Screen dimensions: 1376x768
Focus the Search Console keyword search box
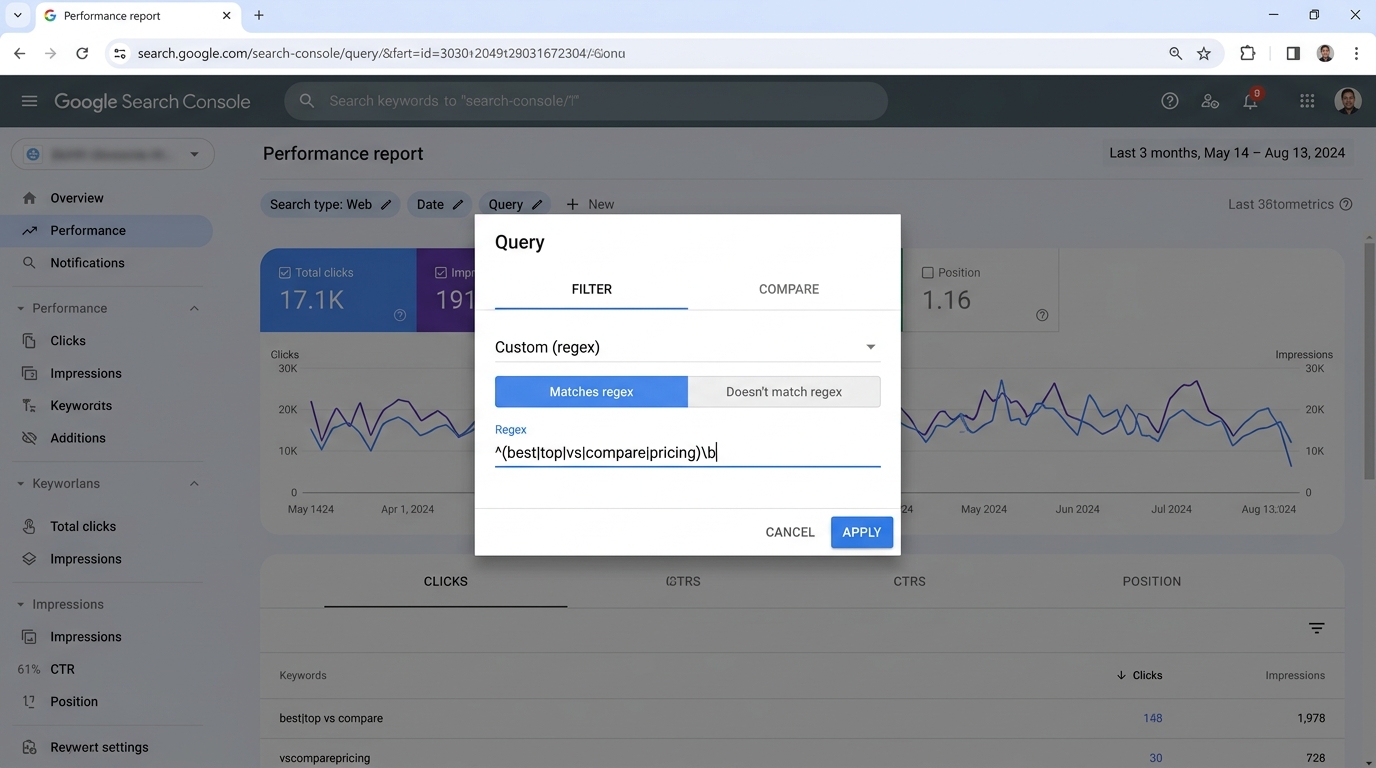[586, 101]
